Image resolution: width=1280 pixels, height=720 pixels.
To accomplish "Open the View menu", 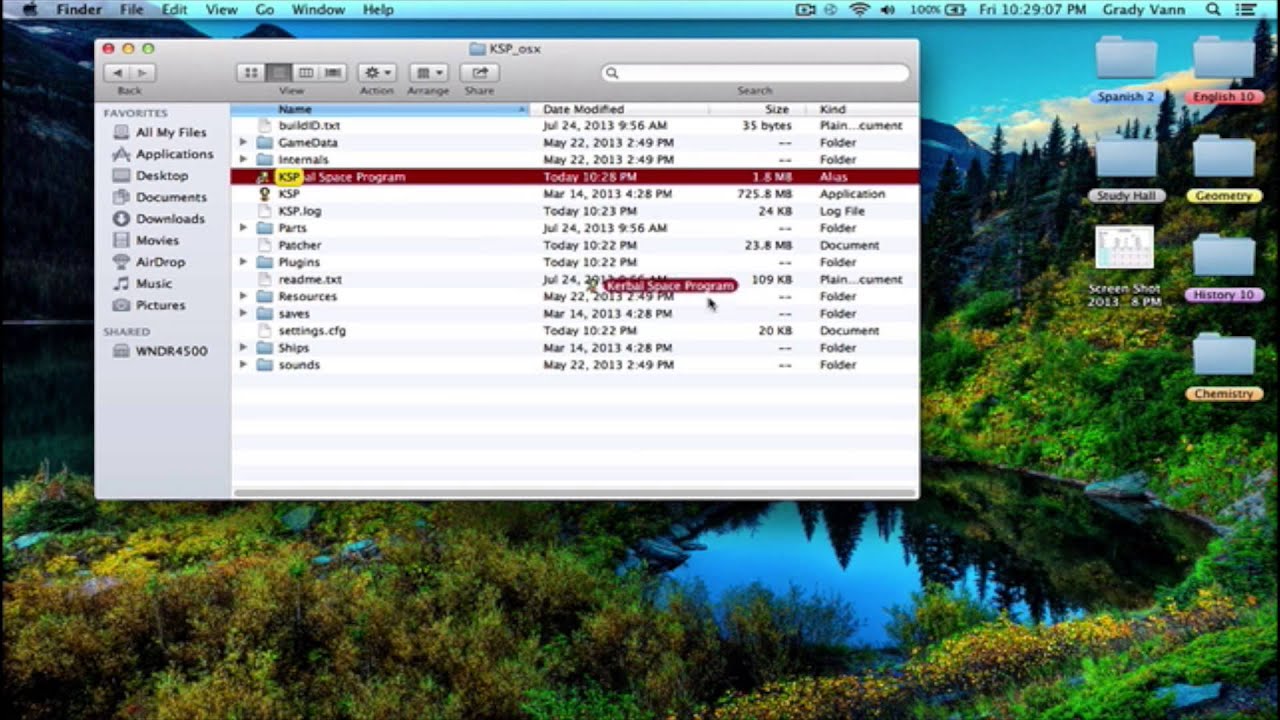I will pos(221,9).
